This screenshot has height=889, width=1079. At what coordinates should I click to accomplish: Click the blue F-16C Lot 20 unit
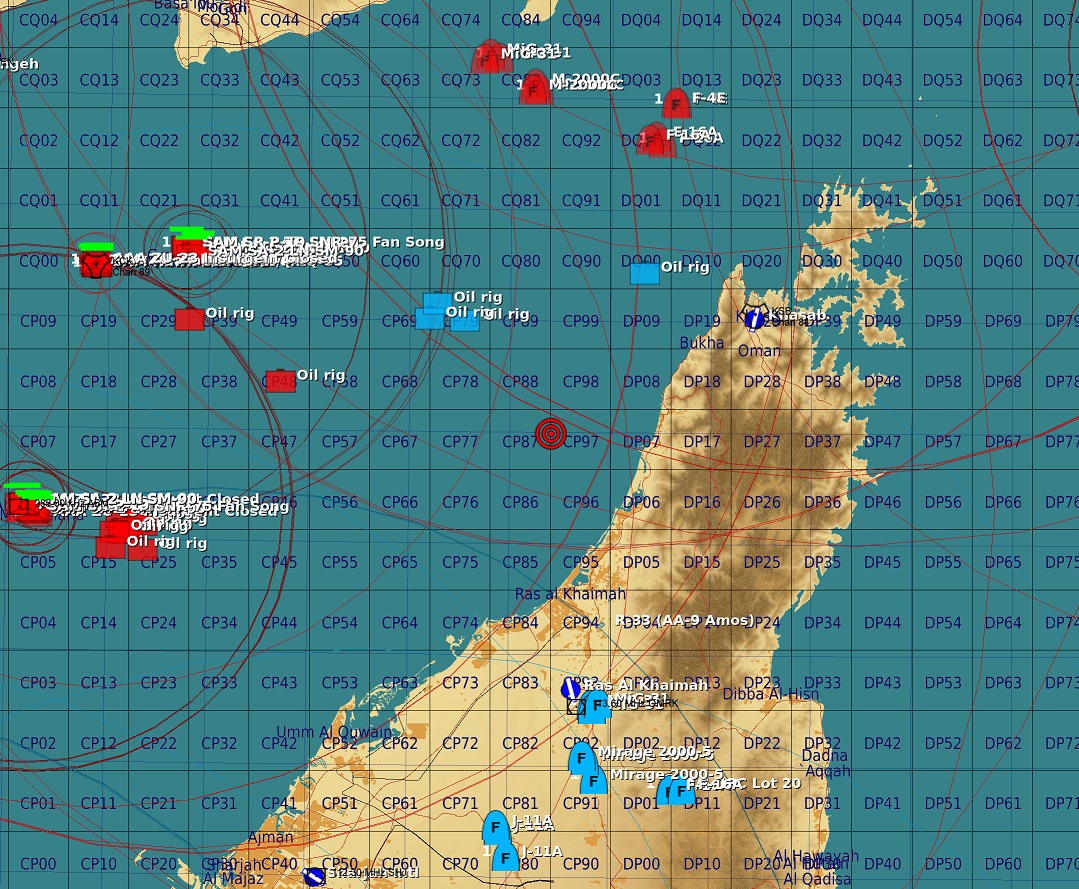(680, 791)
